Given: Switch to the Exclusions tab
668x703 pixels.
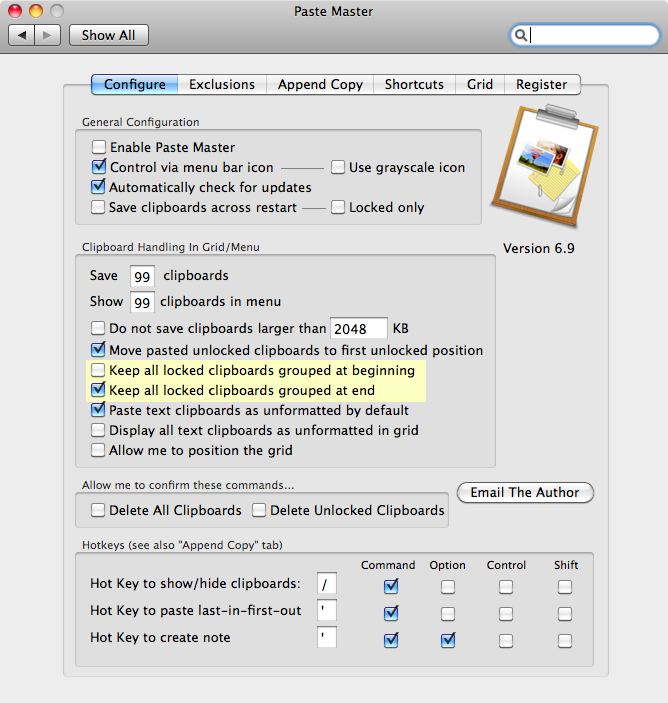Looking at the screenshot, I should click(222, 85).
